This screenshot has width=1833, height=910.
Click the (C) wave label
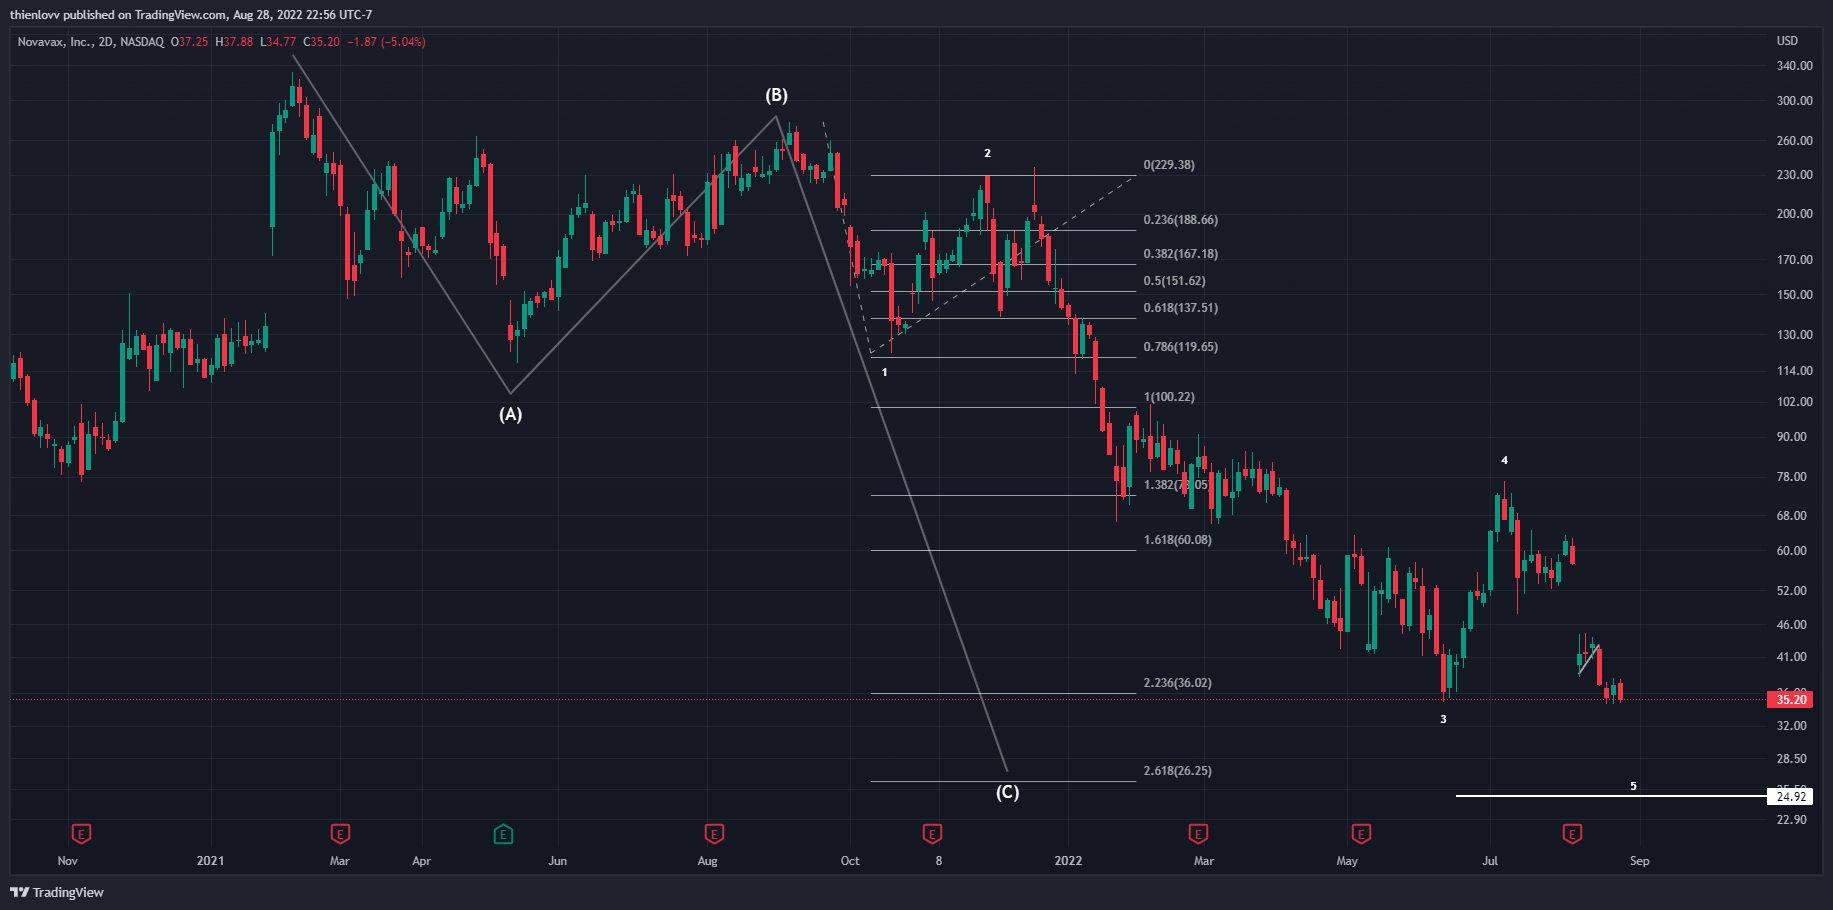point(1007,792)
